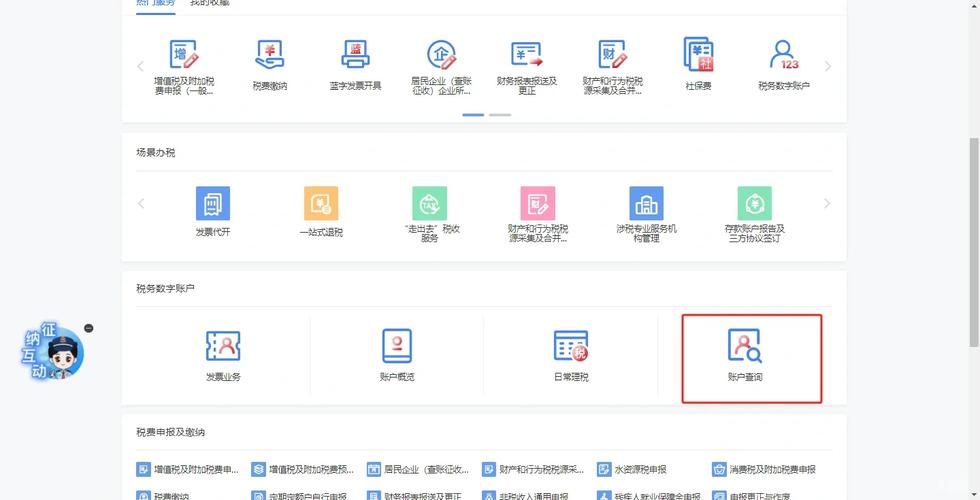Open 账户概览 in 税务数字账户
Viewport: 980px width, 500px height.
click(x=398, y=356)
